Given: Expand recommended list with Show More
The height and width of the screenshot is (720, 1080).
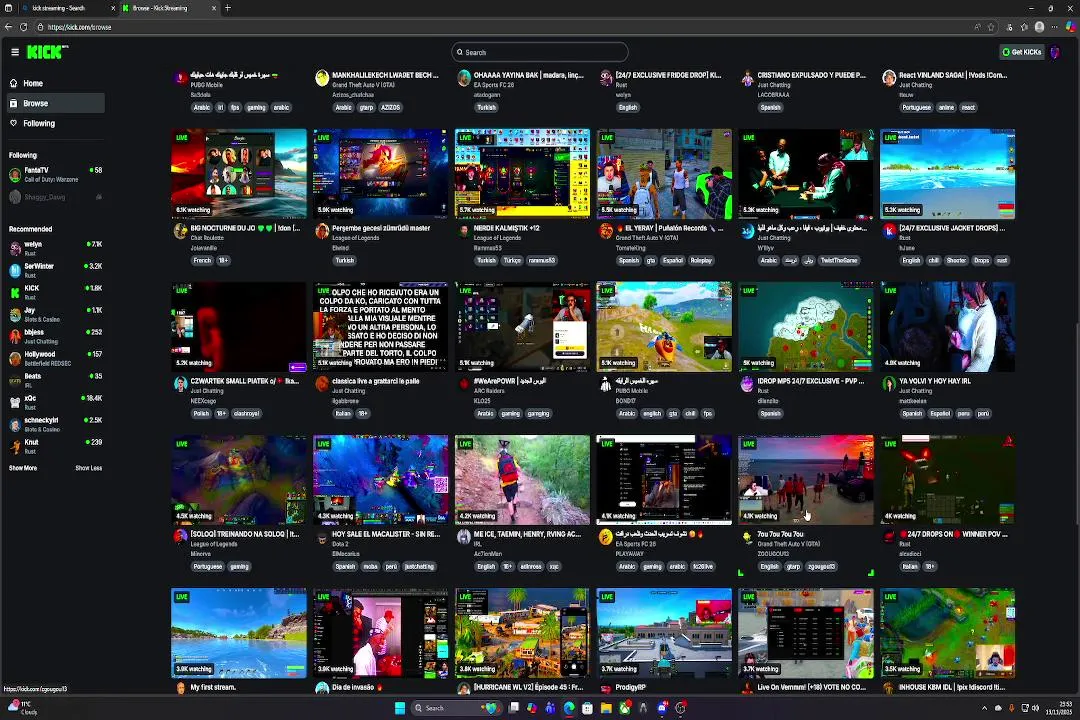Looking at the screenshot, I should coord(23,468).
